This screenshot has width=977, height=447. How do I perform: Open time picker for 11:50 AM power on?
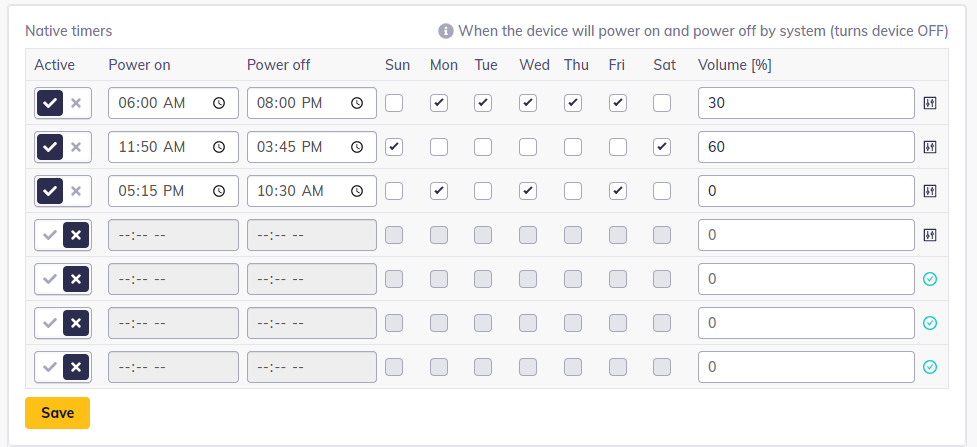pos(219,147)
